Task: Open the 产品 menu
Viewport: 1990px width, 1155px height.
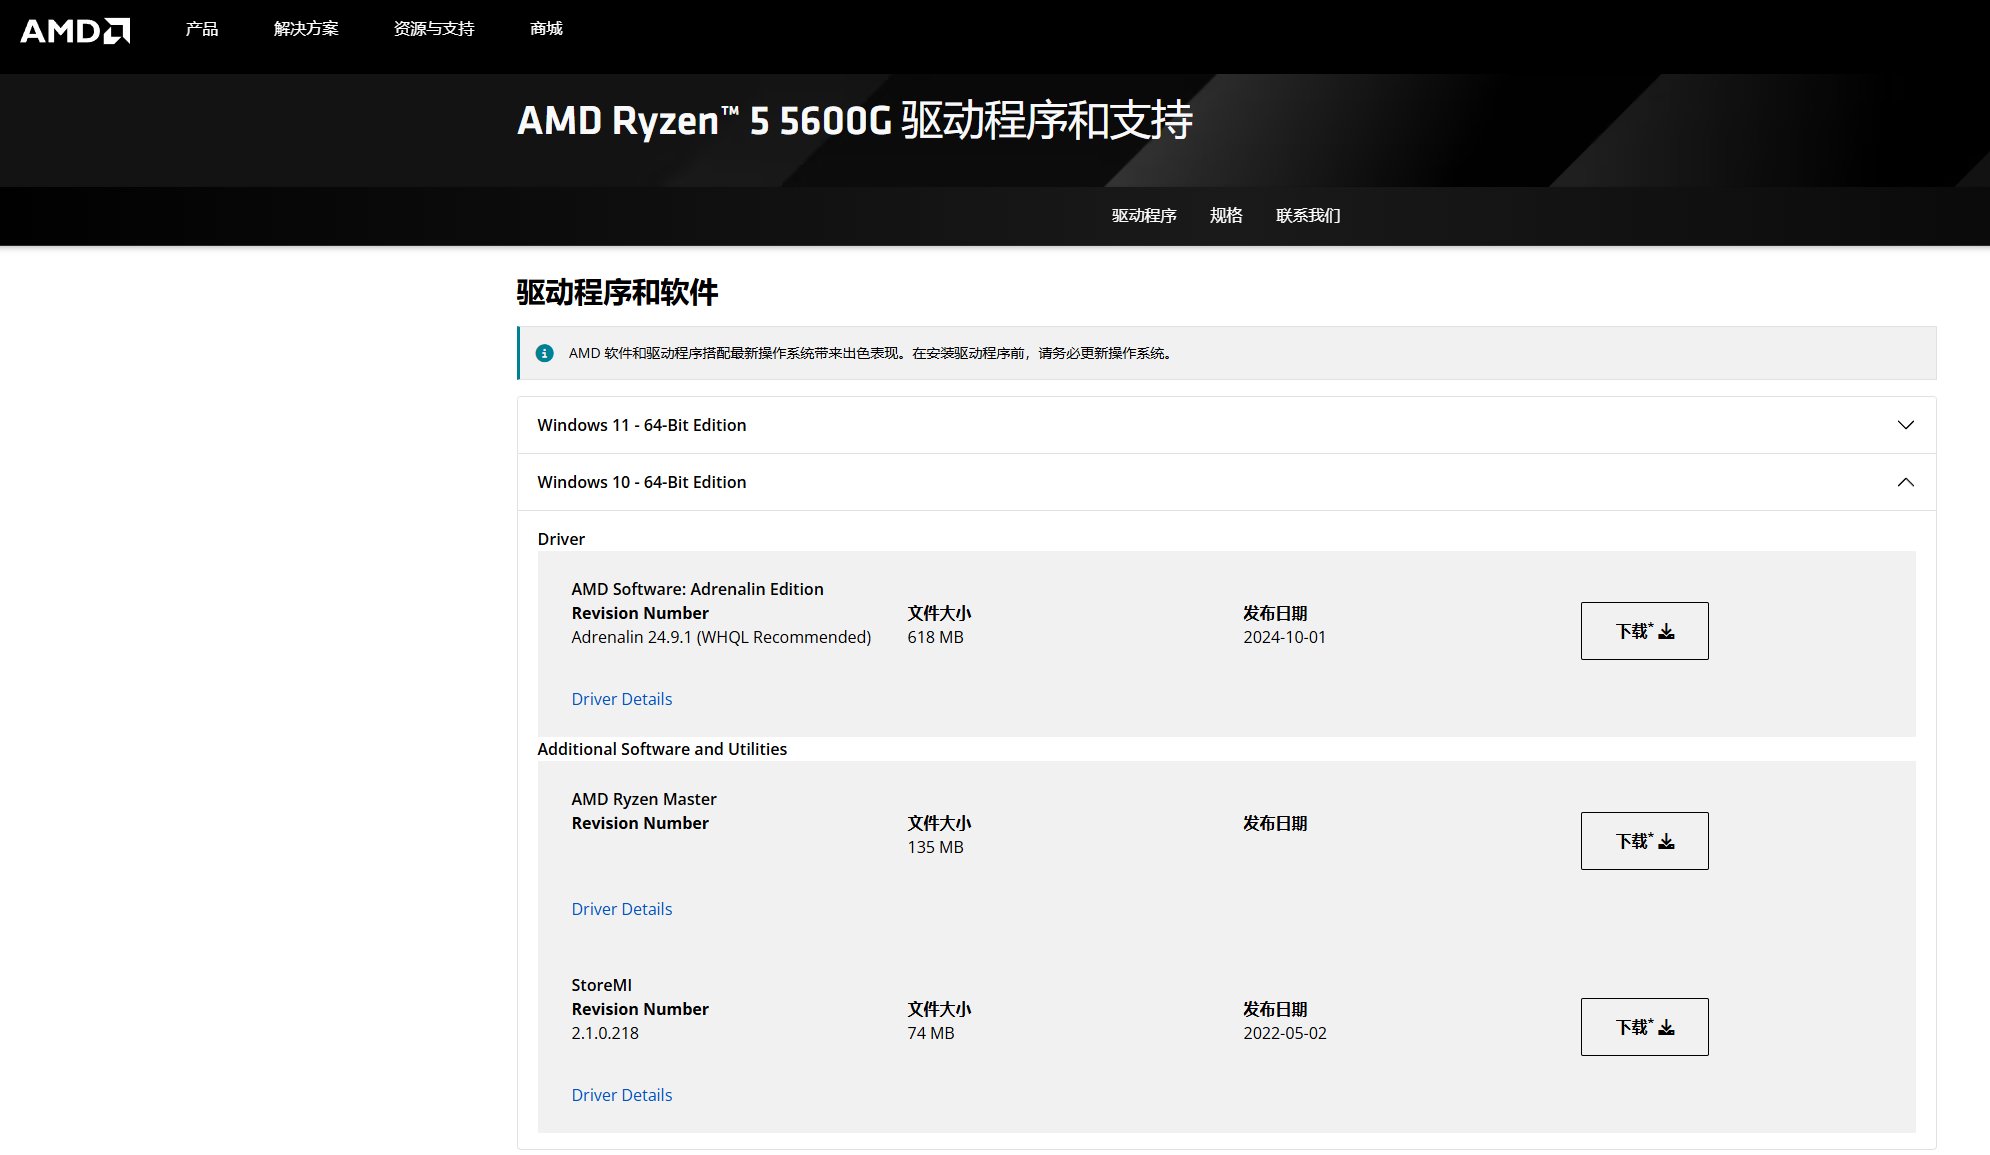Action: pos(201,29)
